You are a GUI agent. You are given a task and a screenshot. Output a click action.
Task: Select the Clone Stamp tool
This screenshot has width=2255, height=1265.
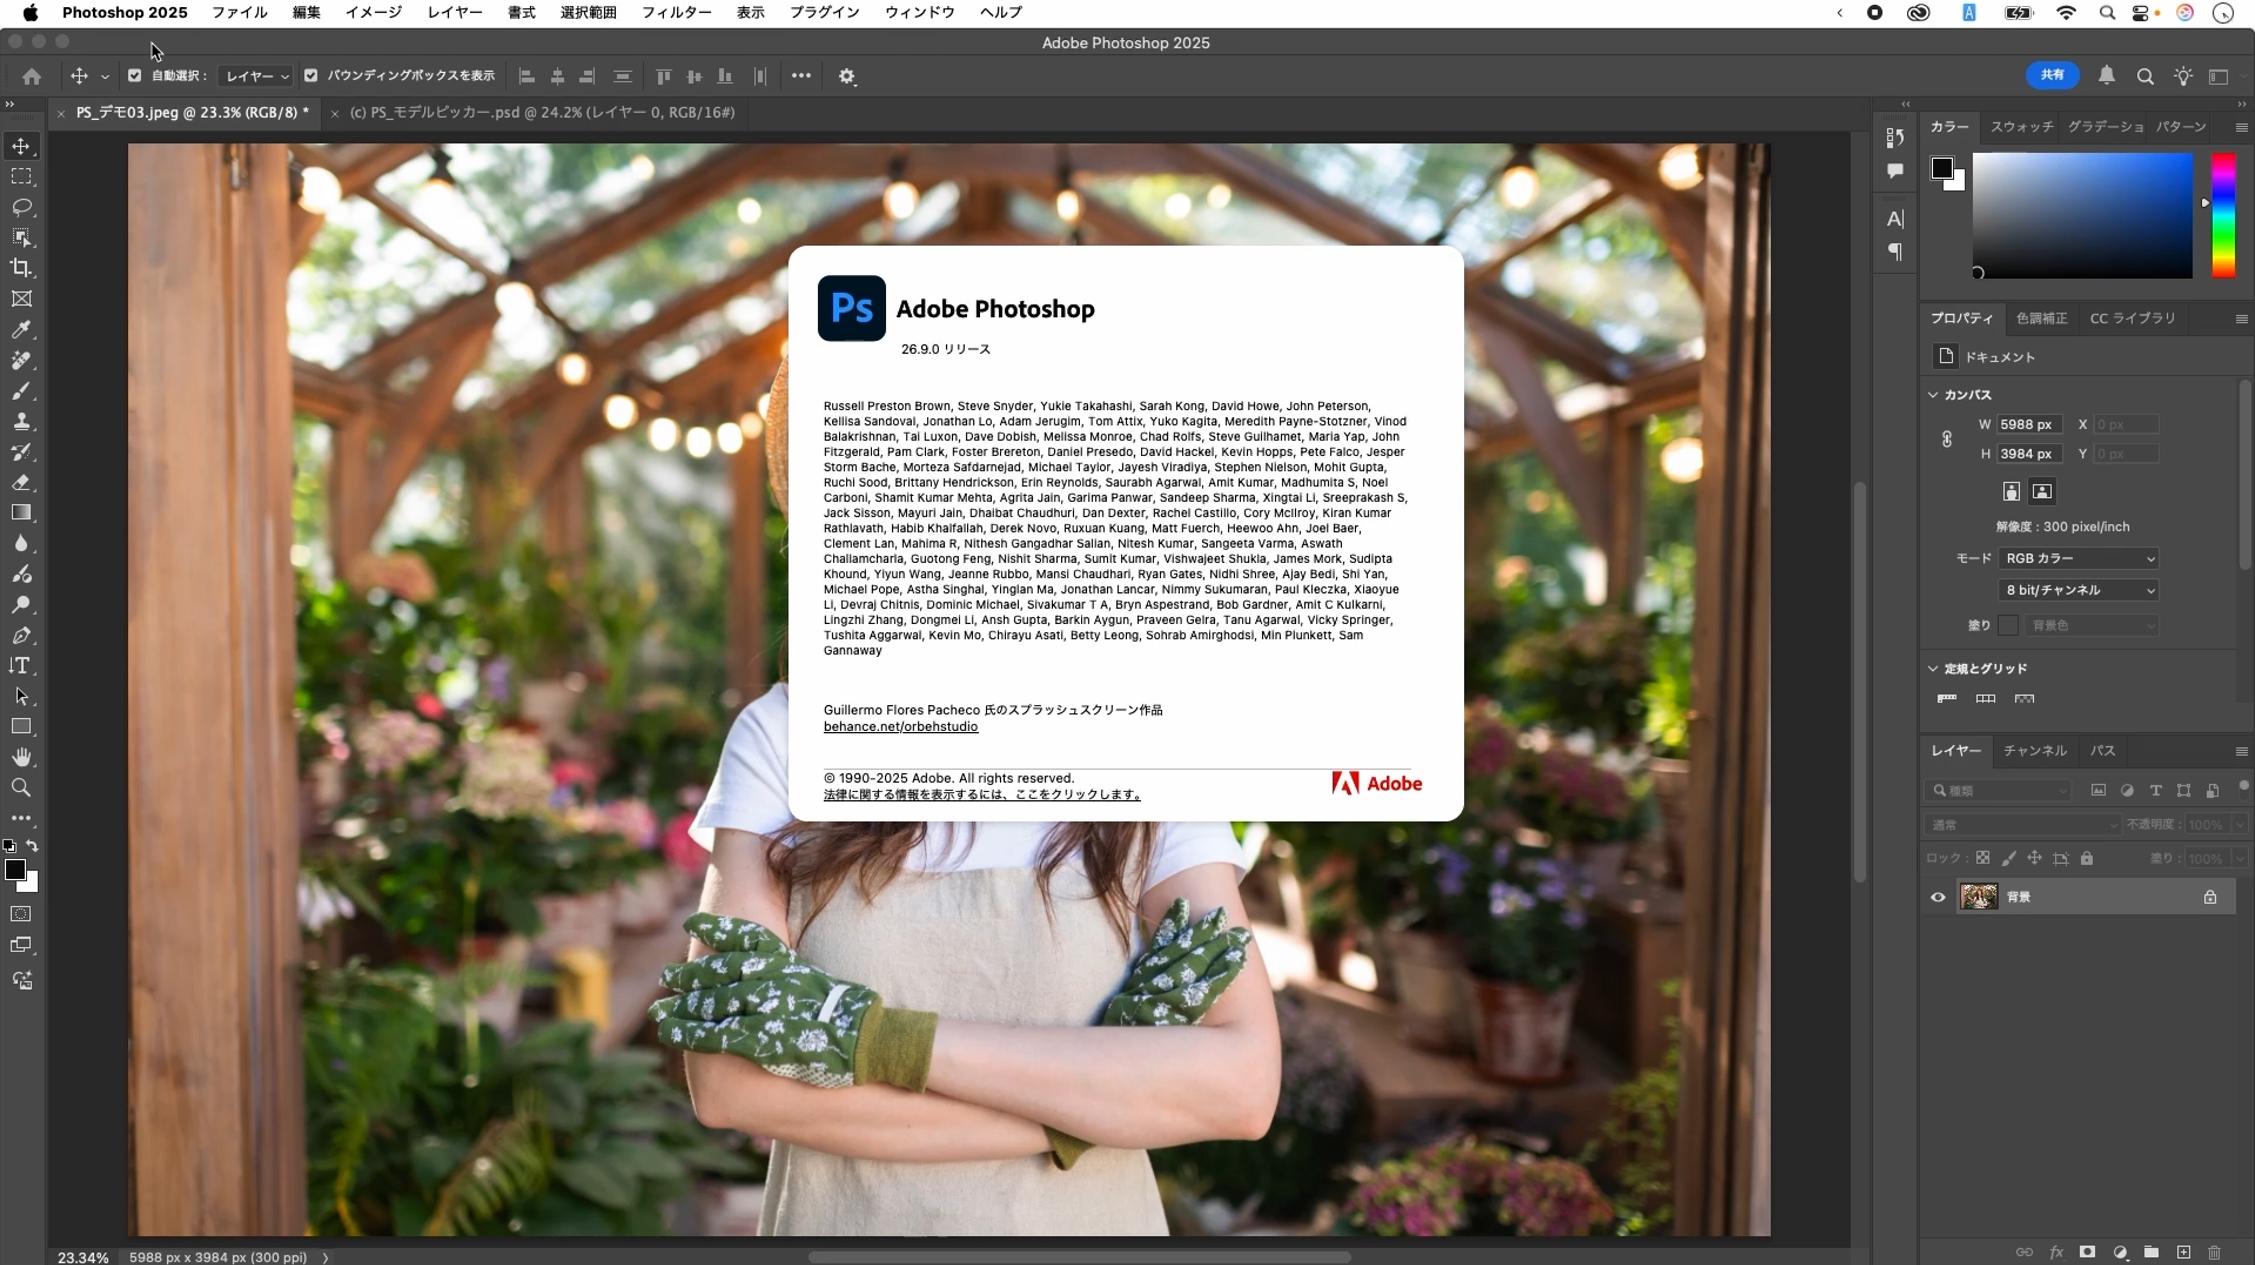pos(22,421)
